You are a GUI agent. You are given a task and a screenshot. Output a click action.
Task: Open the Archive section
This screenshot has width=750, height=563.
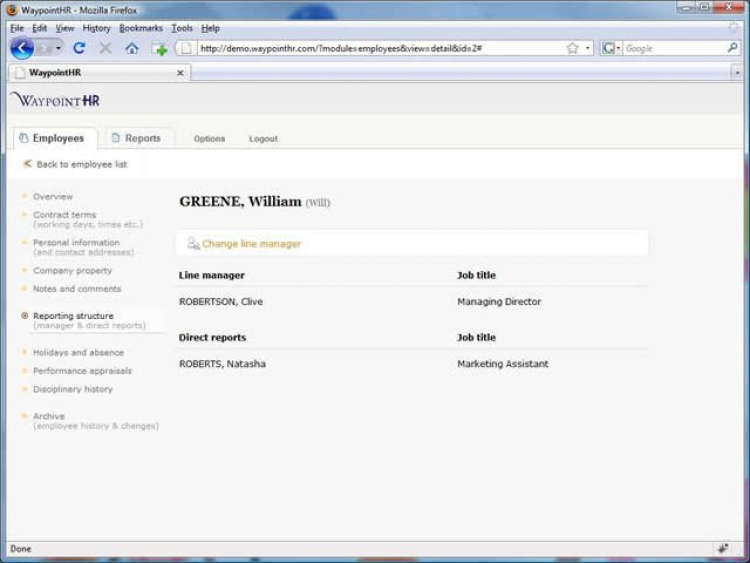48,416
